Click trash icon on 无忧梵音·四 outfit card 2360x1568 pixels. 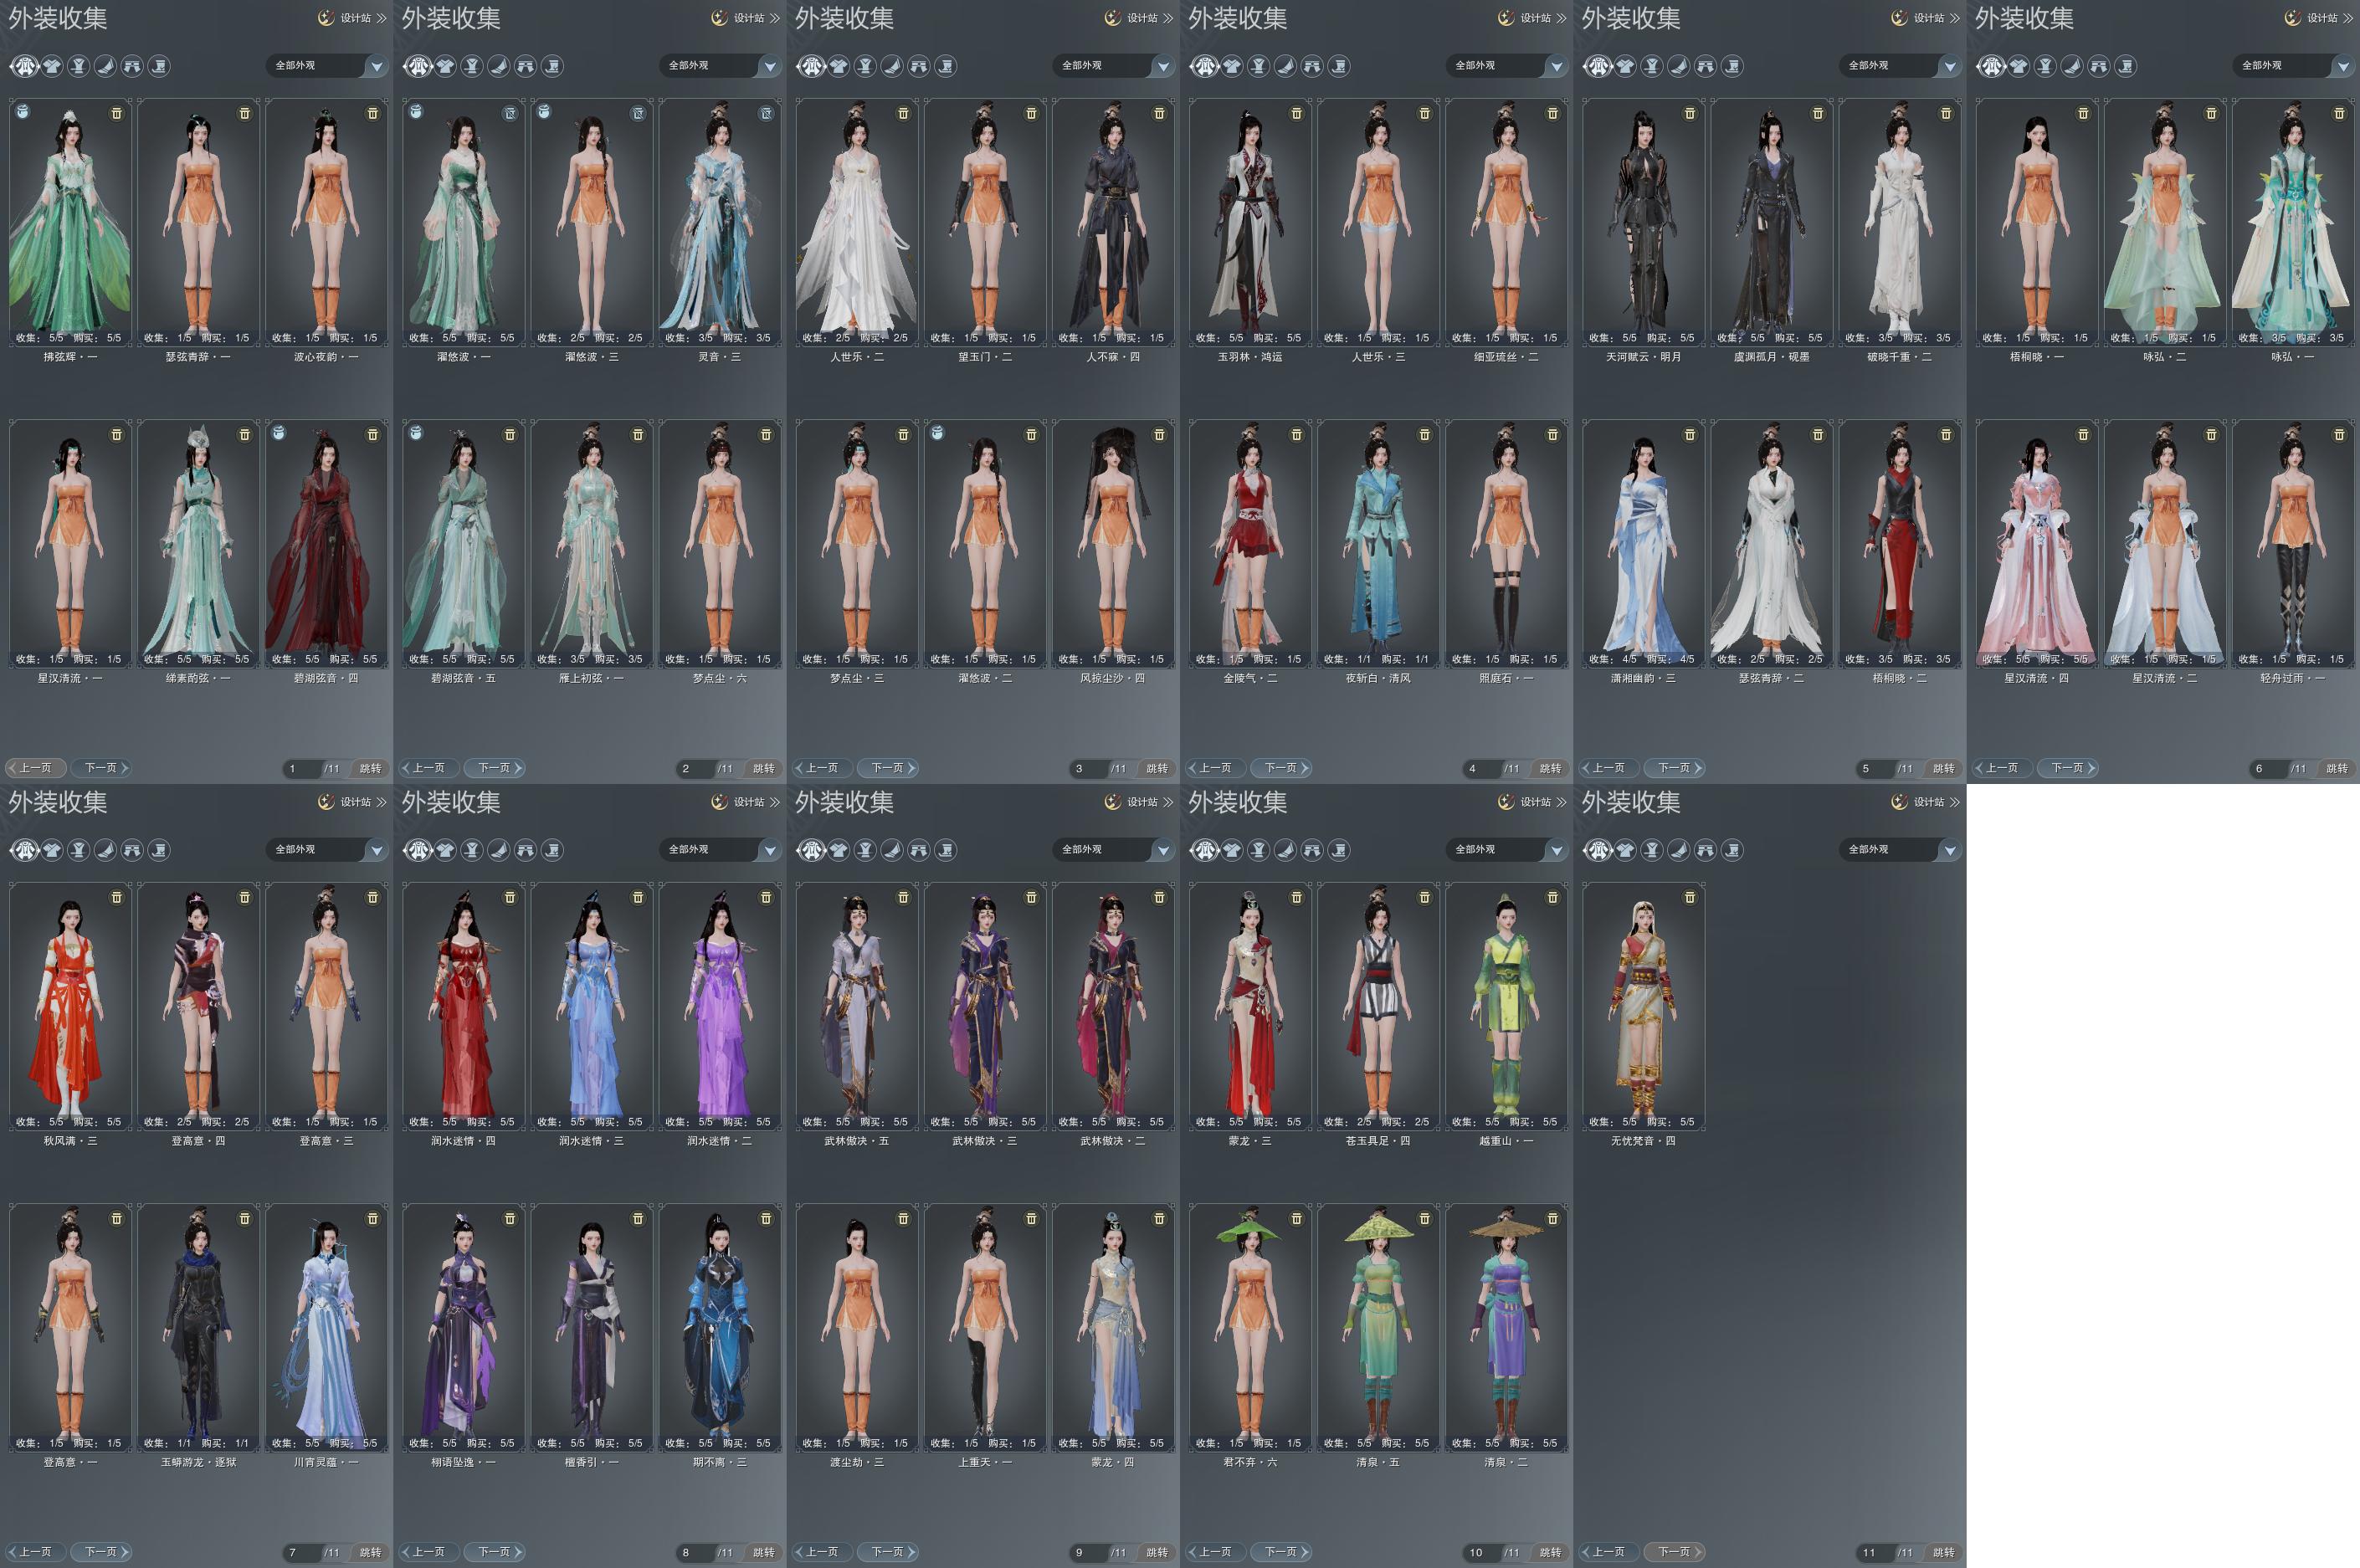pos(1689,897)
